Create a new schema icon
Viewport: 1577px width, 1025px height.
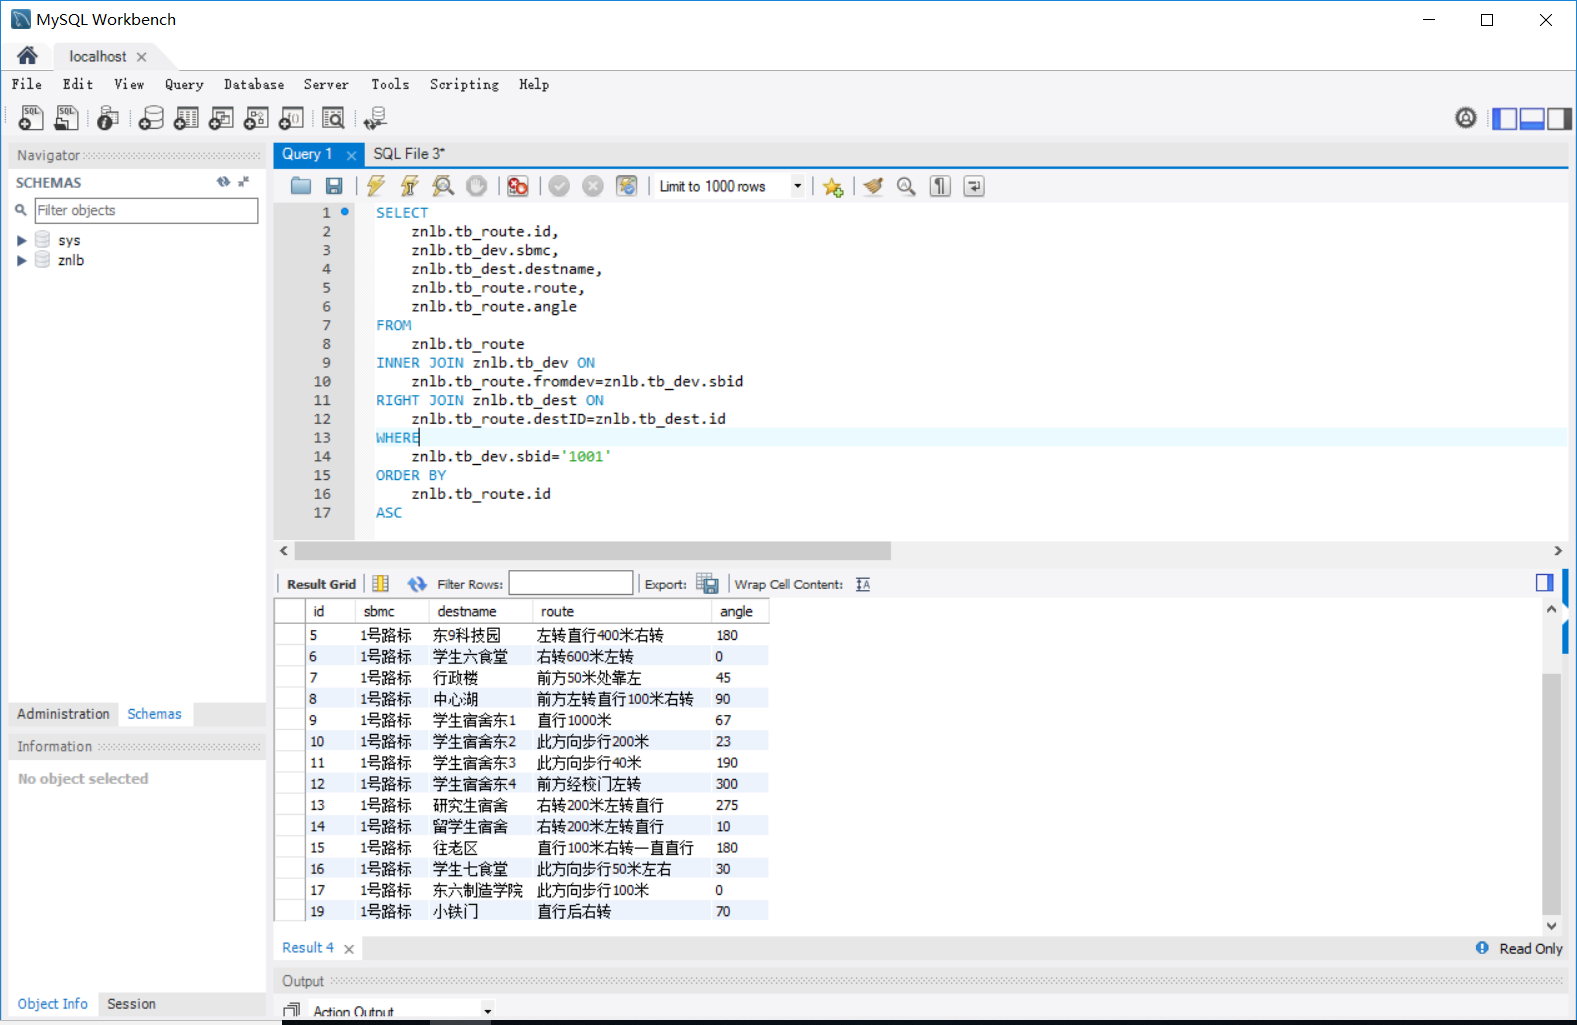(x=151, y=119)
